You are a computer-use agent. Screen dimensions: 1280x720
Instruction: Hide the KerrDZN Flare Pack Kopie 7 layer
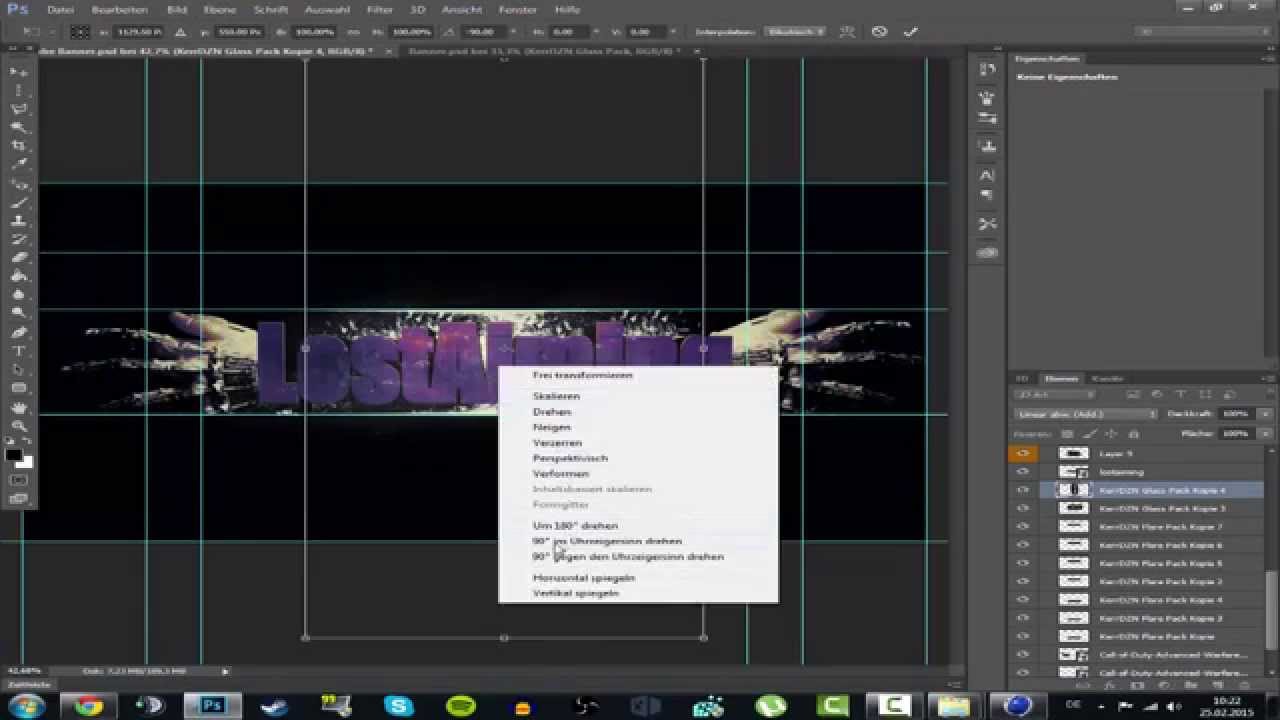[x=1022, y=526]
